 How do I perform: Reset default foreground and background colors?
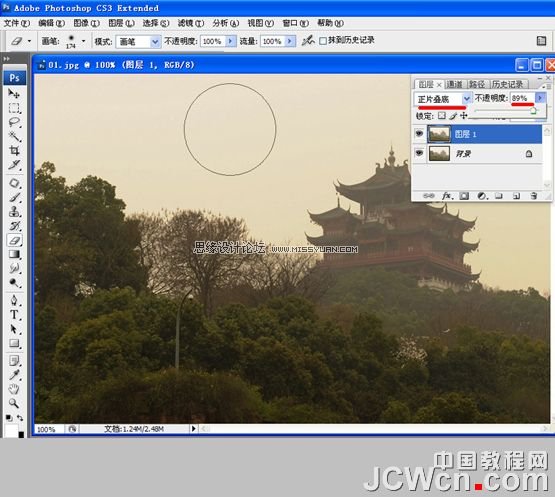click(x=9, y=418)
